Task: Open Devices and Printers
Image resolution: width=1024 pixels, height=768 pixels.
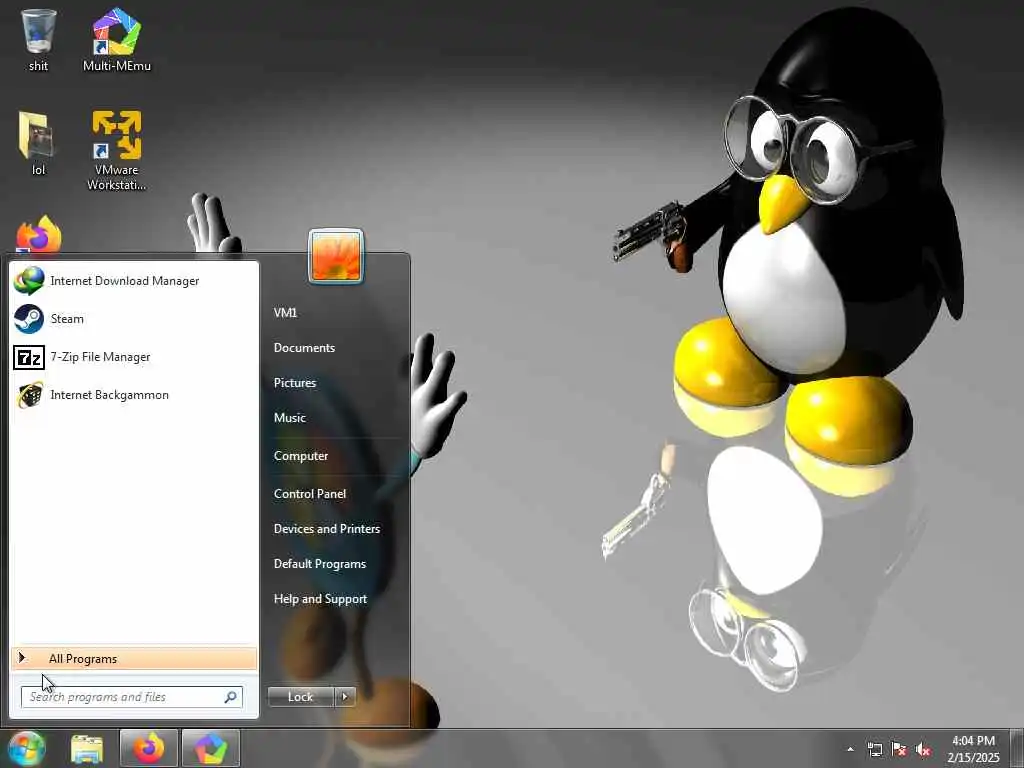Action: coord(327,529)
